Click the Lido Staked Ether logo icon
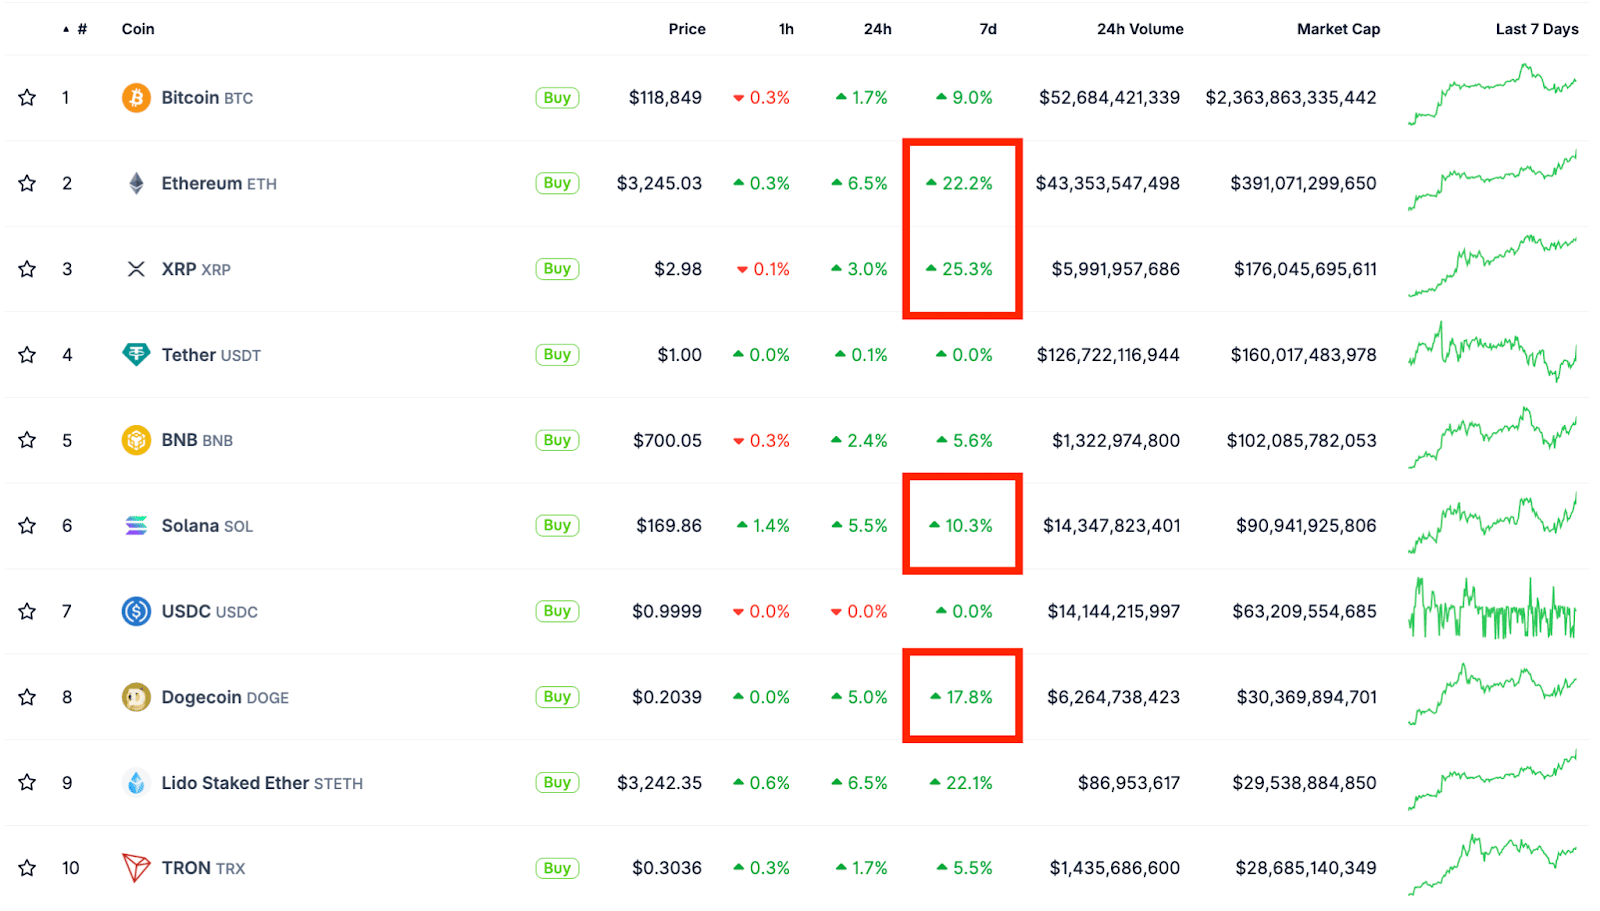The width and height of the screenshot is (1600, 911). [136, 782]
